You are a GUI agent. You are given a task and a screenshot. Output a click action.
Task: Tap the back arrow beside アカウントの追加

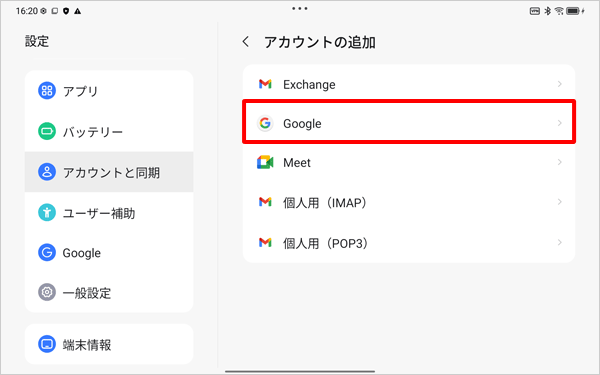[x=246, y=42]
